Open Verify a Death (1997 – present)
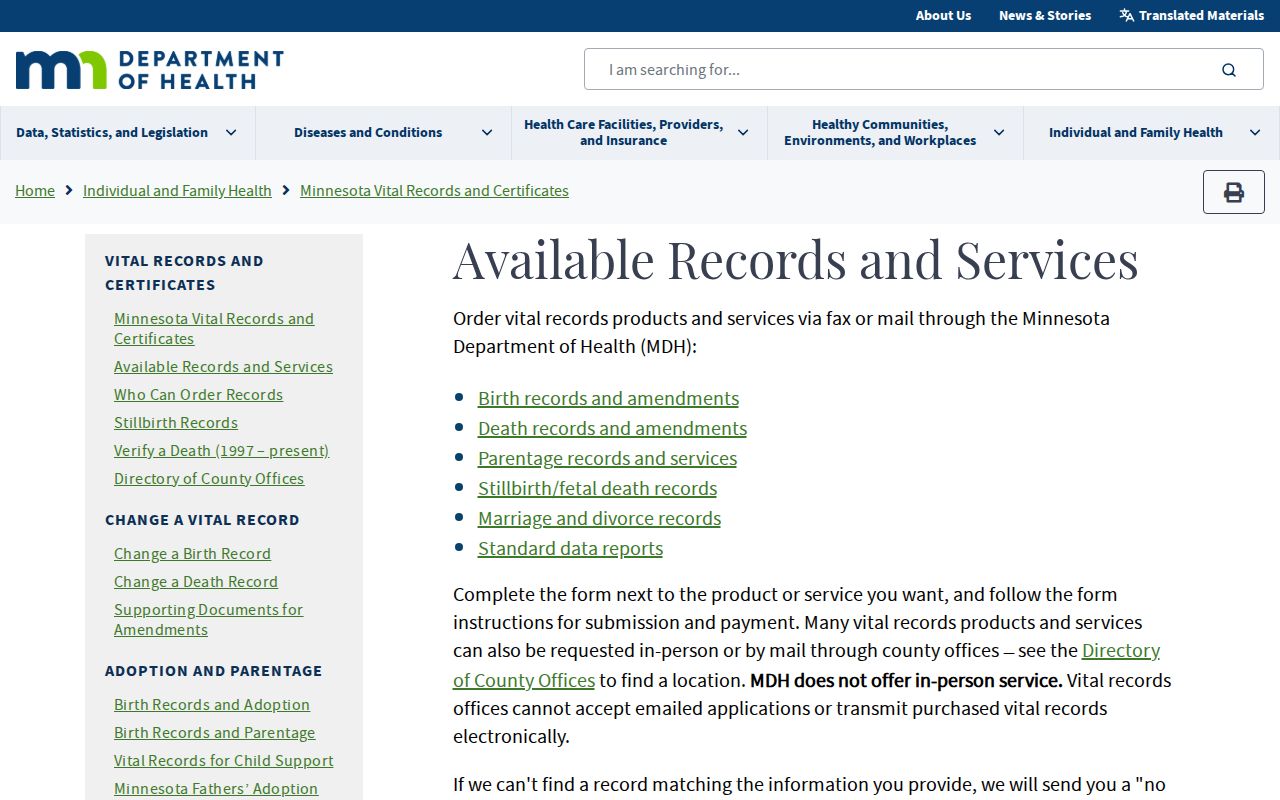Screen dimensions: 1280x800 pos(221,451)
